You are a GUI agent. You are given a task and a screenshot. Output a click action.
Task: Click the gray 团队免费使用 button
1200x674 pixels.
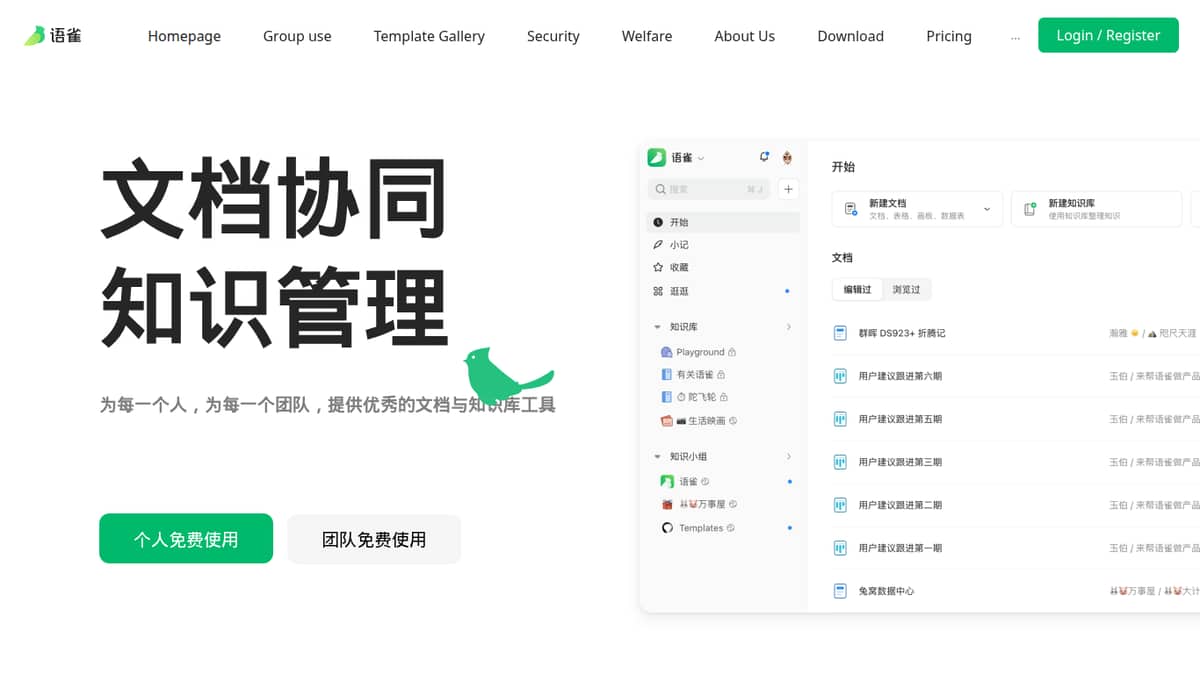tap(374, 539)
